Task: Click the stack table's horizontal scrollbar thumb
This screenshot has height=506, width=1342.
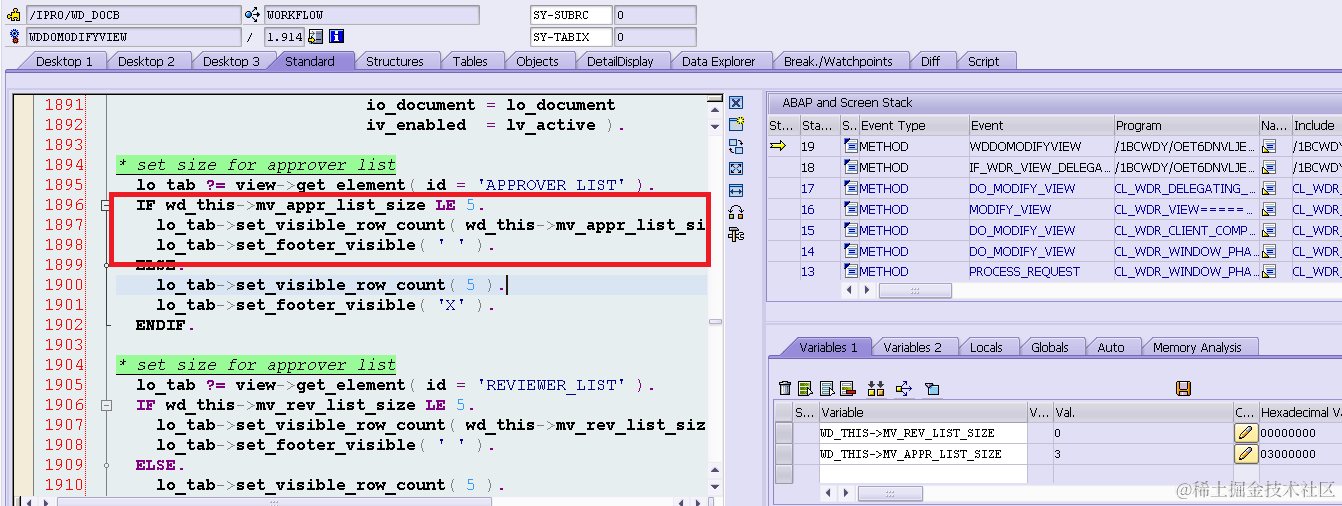Action: 914,291
